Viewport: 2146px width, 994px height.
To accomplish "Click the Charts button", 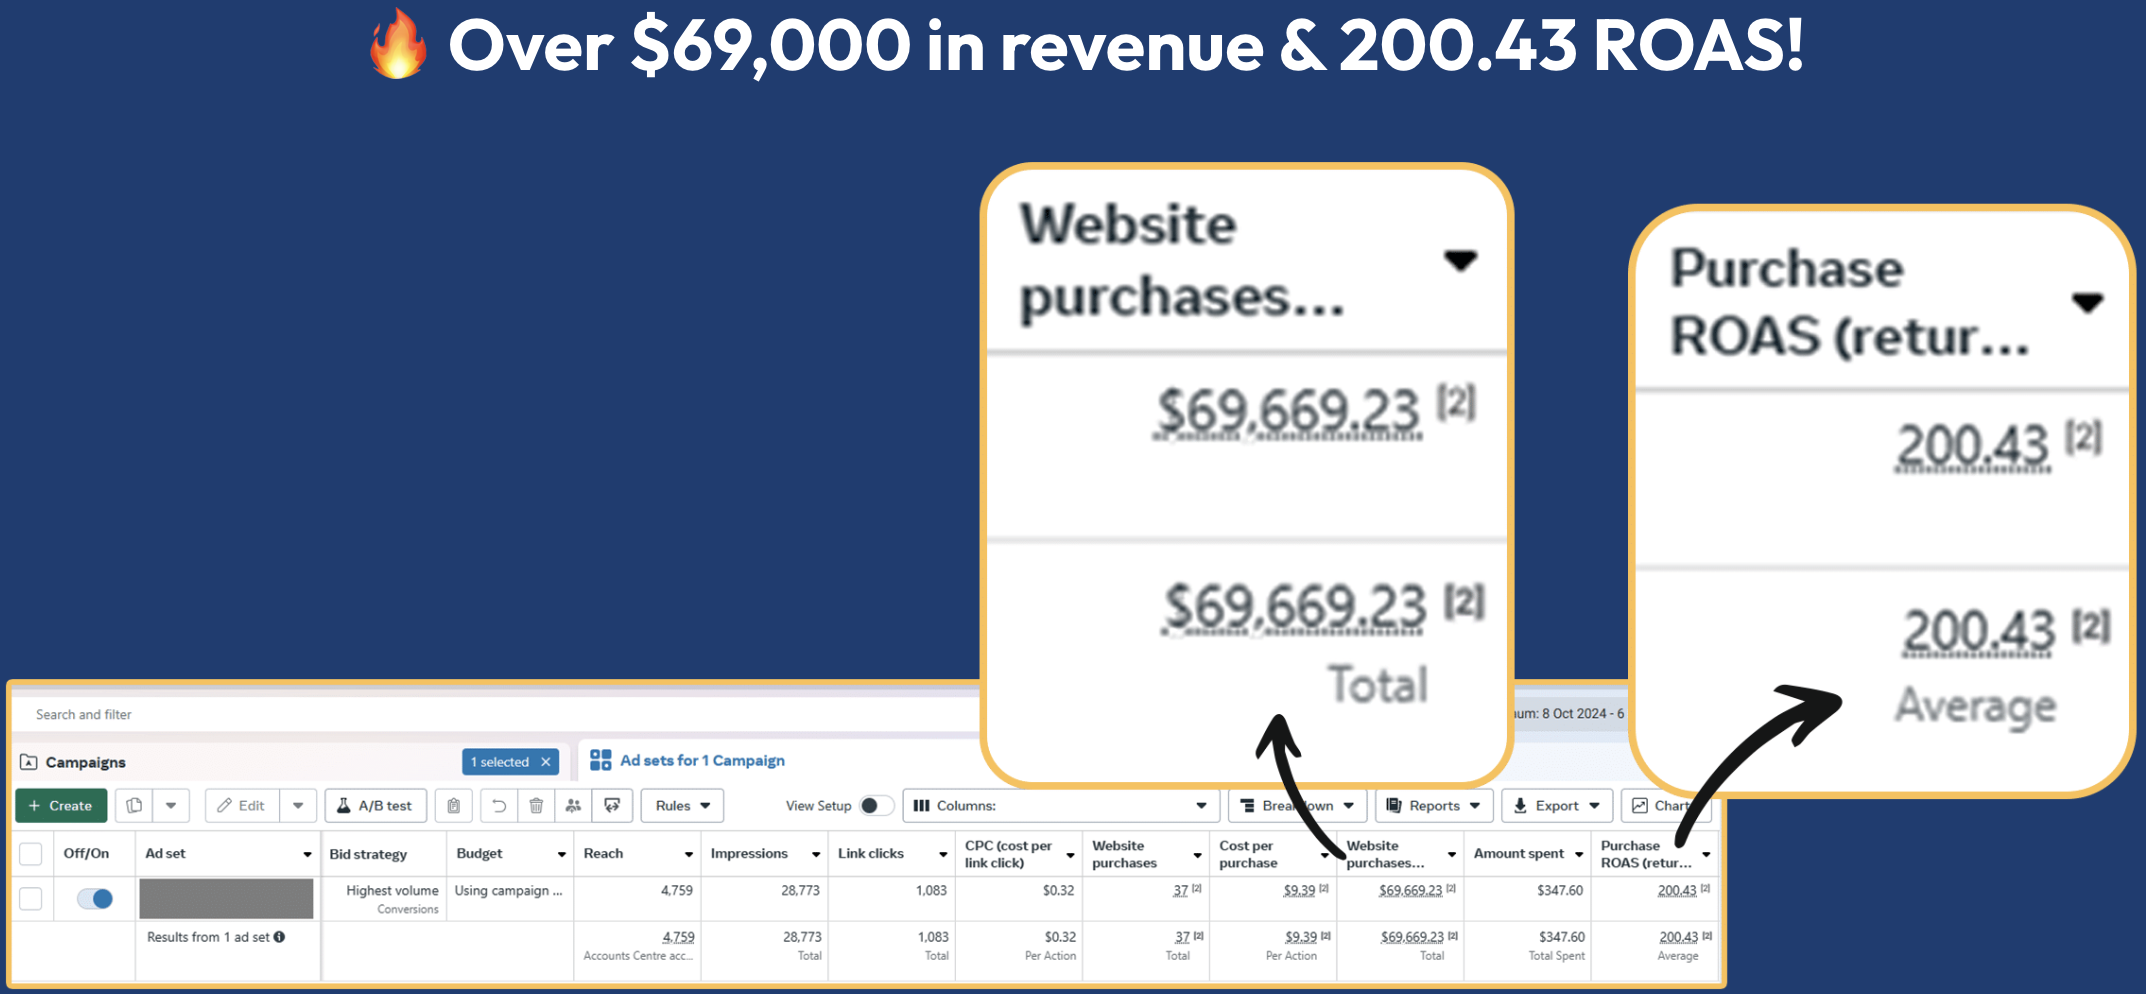I will click(x=1665, y=806).
